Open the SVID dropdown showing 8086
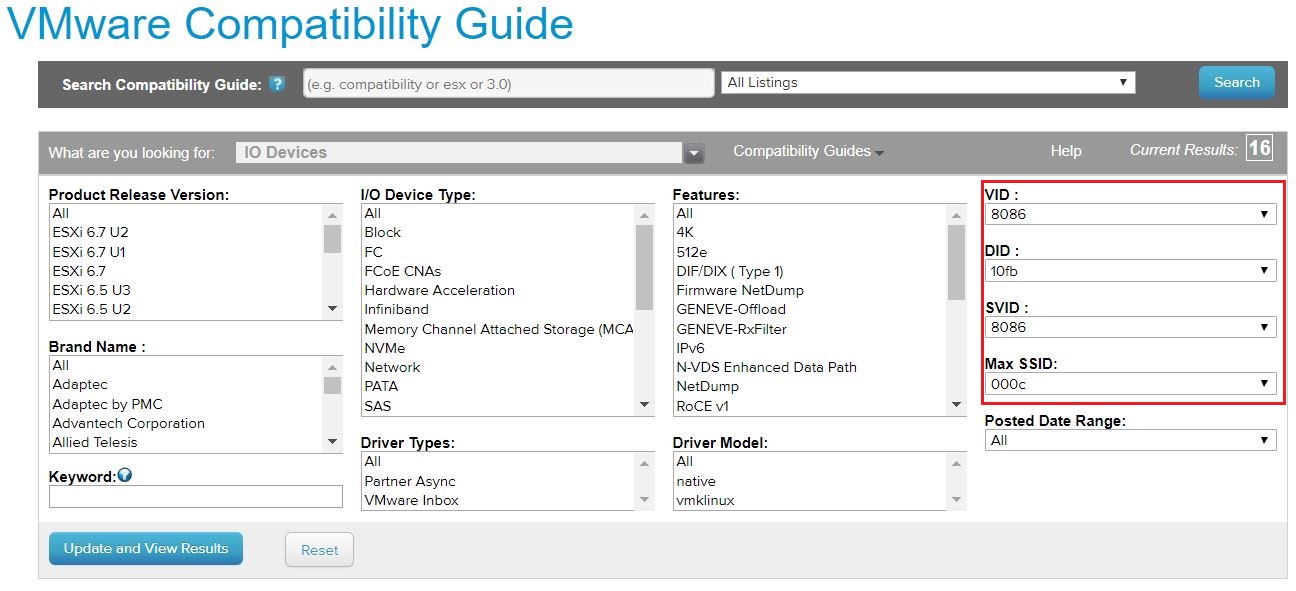The width and height of the screenshot is (1296, 591). point(1131,327)
